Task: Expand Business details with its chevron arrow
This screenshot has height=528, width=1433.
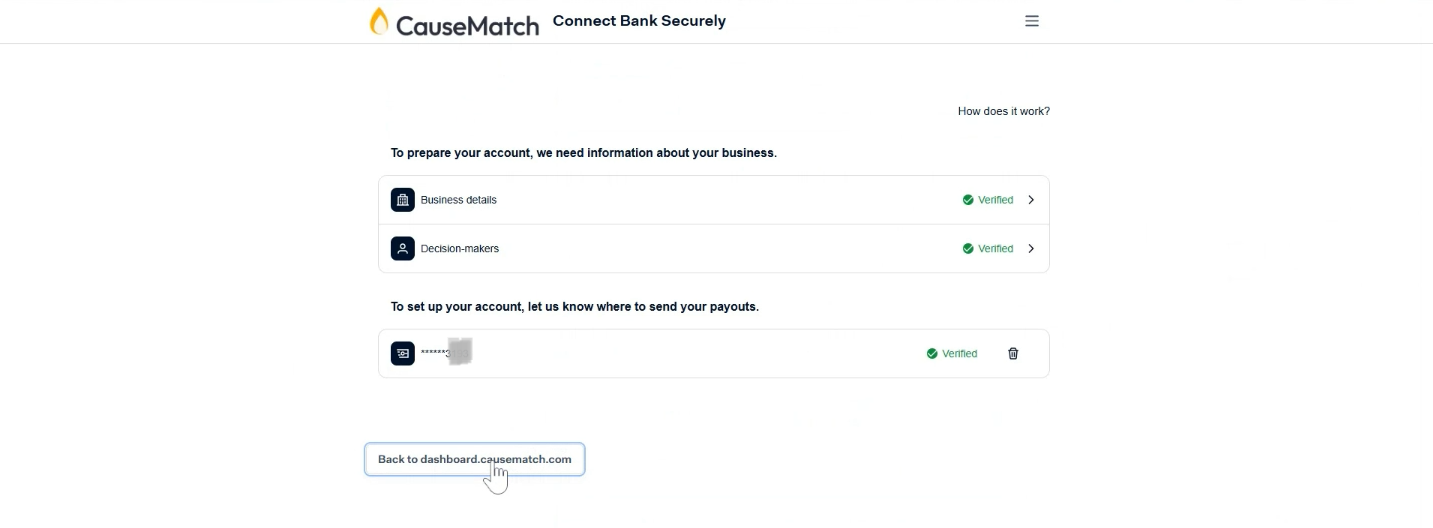Action: point(1031,200)
